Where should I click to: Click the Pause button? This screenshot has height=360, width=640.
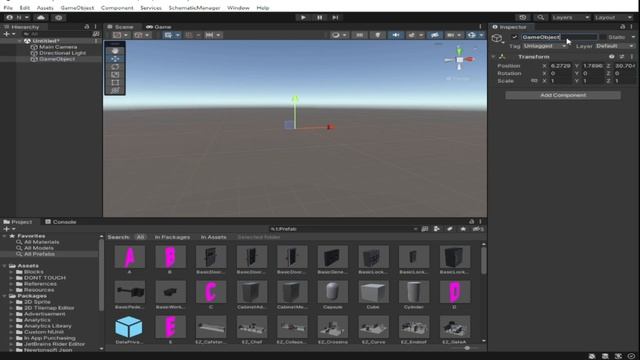(x=319, y=18)
